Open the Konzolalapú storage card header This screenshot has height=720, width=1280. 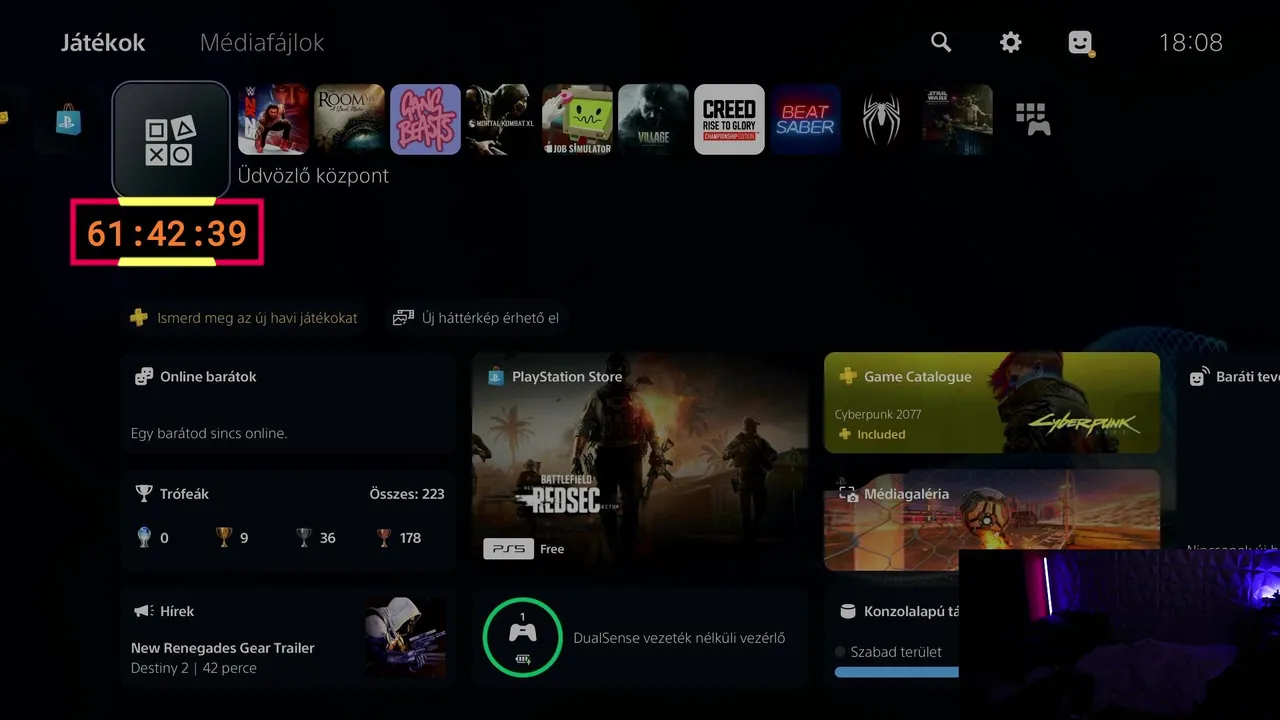899,611
